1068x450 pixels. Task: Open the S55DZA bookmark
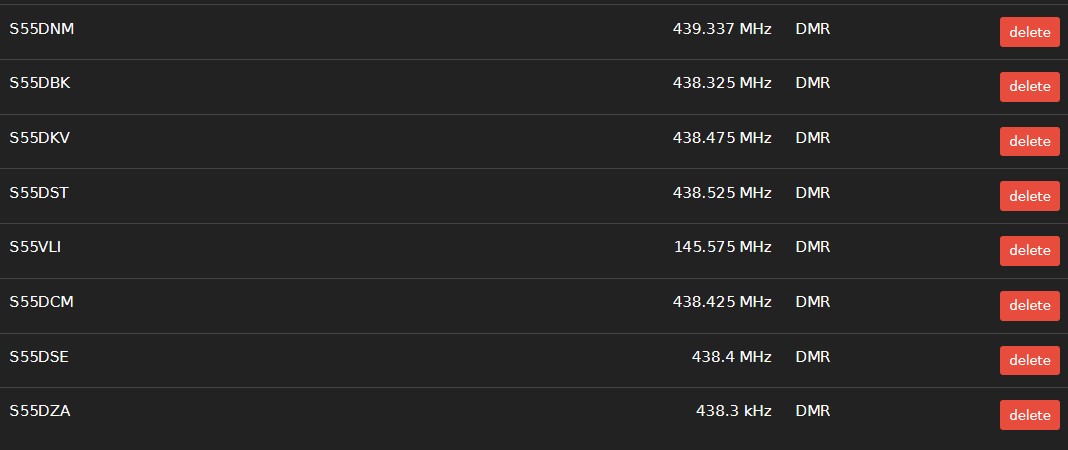coord(40,411)
